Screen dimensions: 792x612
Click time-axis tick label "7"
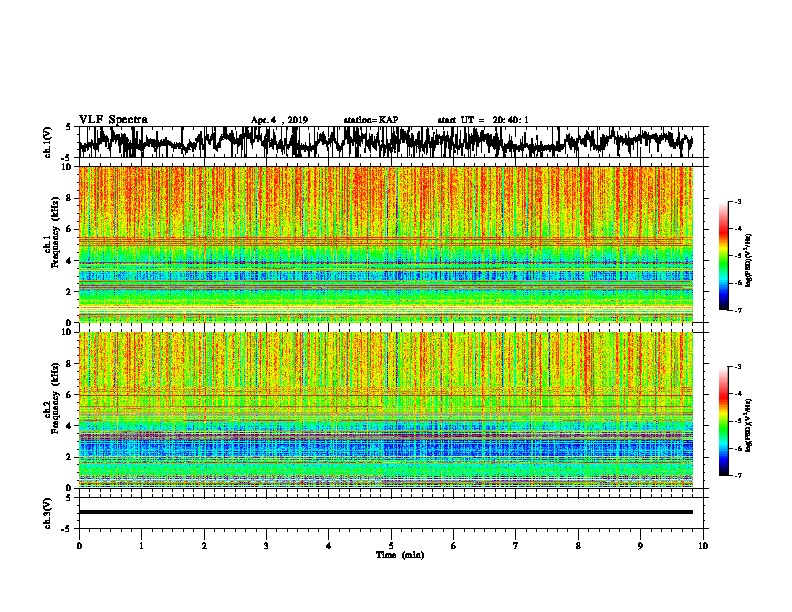(516, 546)
